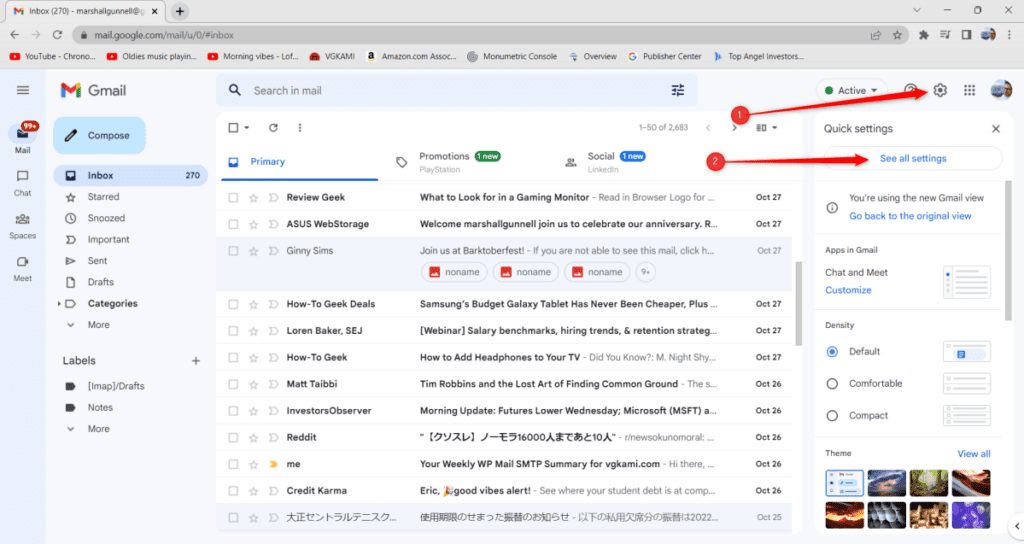Open the Support help icon
The image size is (1024, 544).
tap(910, 90)
